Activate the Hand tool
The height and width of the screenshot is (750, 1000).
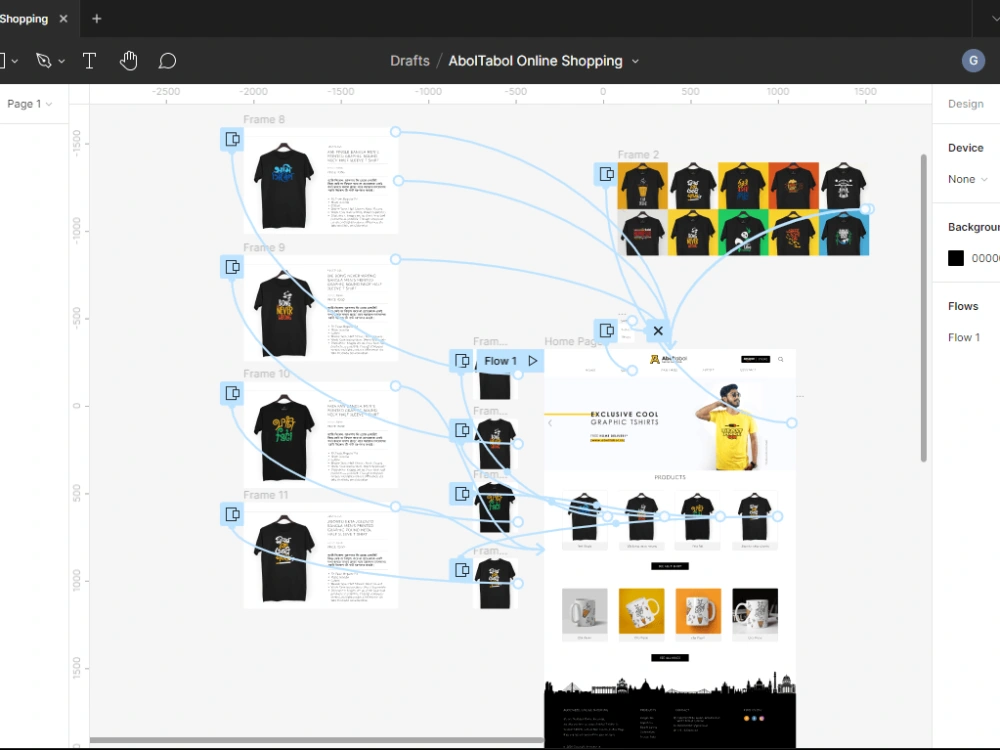[x=128, y=61]
